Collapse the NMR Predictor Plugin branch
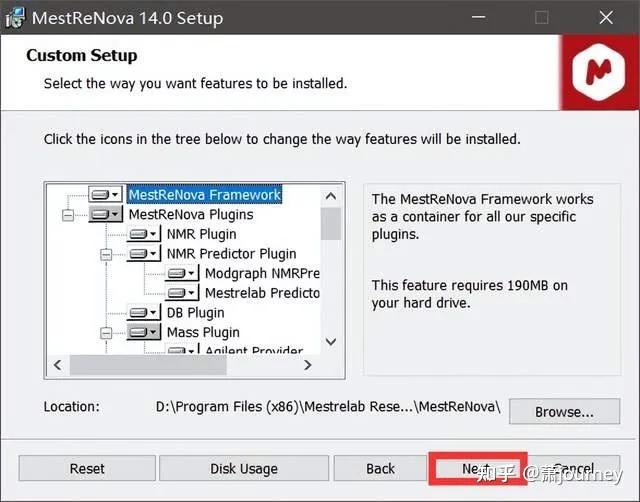The image size is (640, 502). [105, 254]
